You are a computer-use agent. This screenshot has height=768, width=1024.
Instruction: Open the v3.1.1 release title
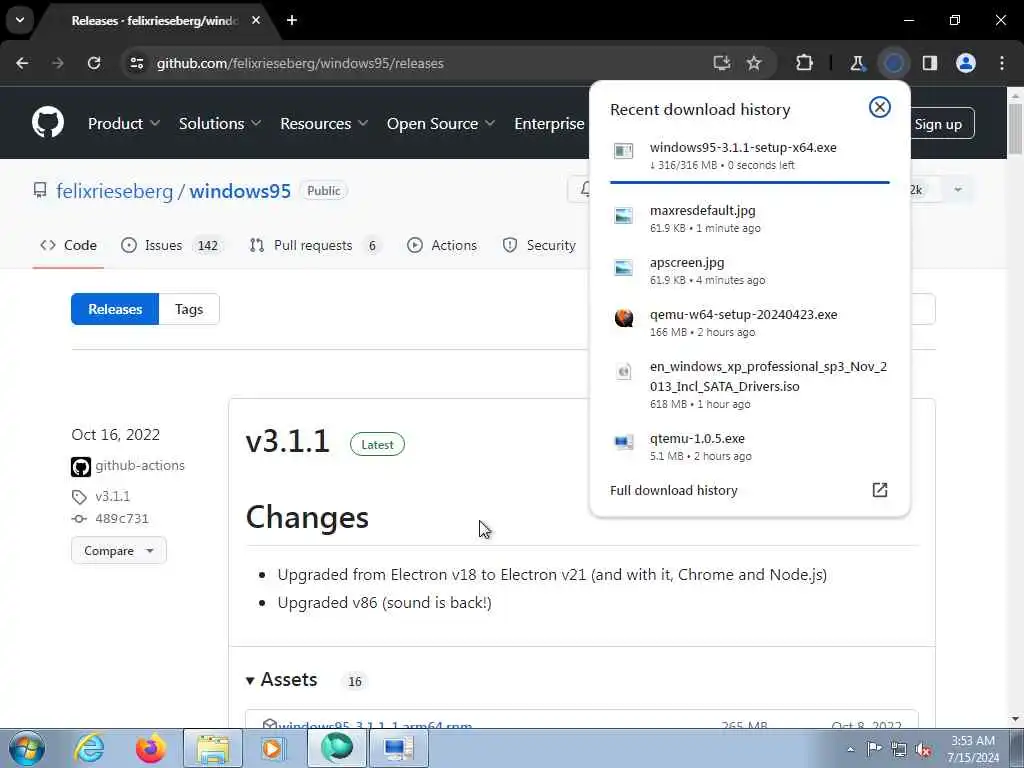click(x=287, y=441)
